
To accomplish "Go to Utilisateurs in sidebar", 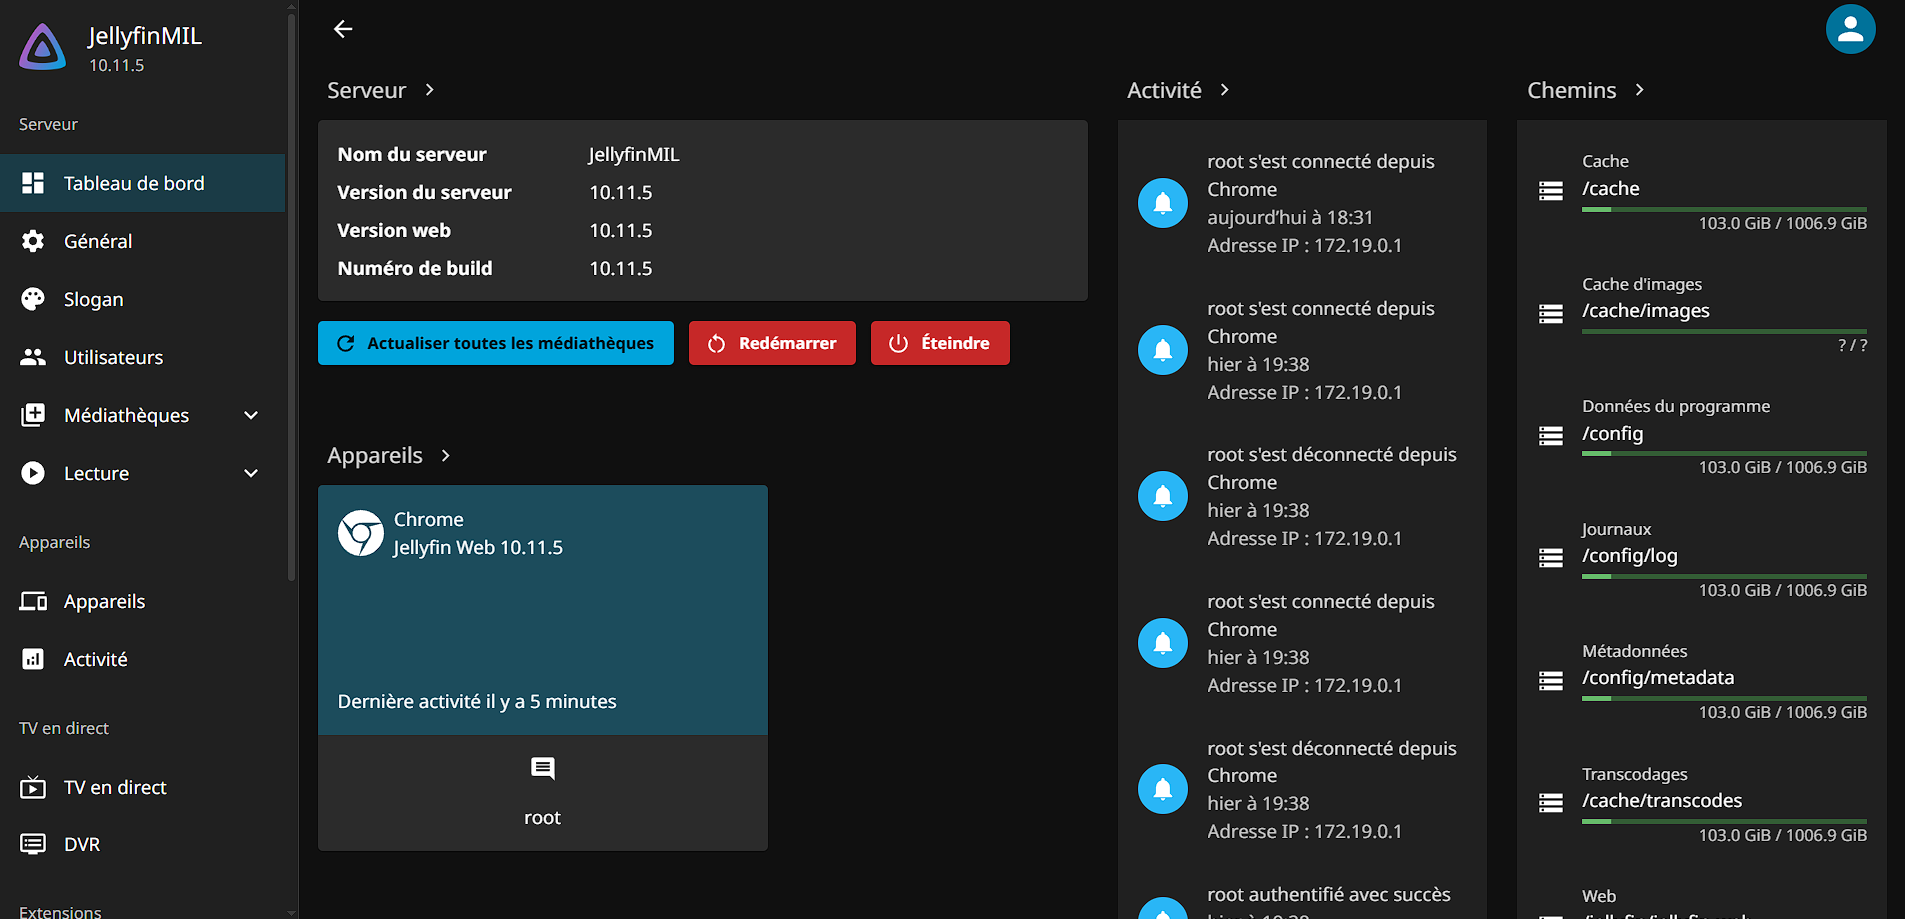I will pyautogui.click(x=113, y=357).
